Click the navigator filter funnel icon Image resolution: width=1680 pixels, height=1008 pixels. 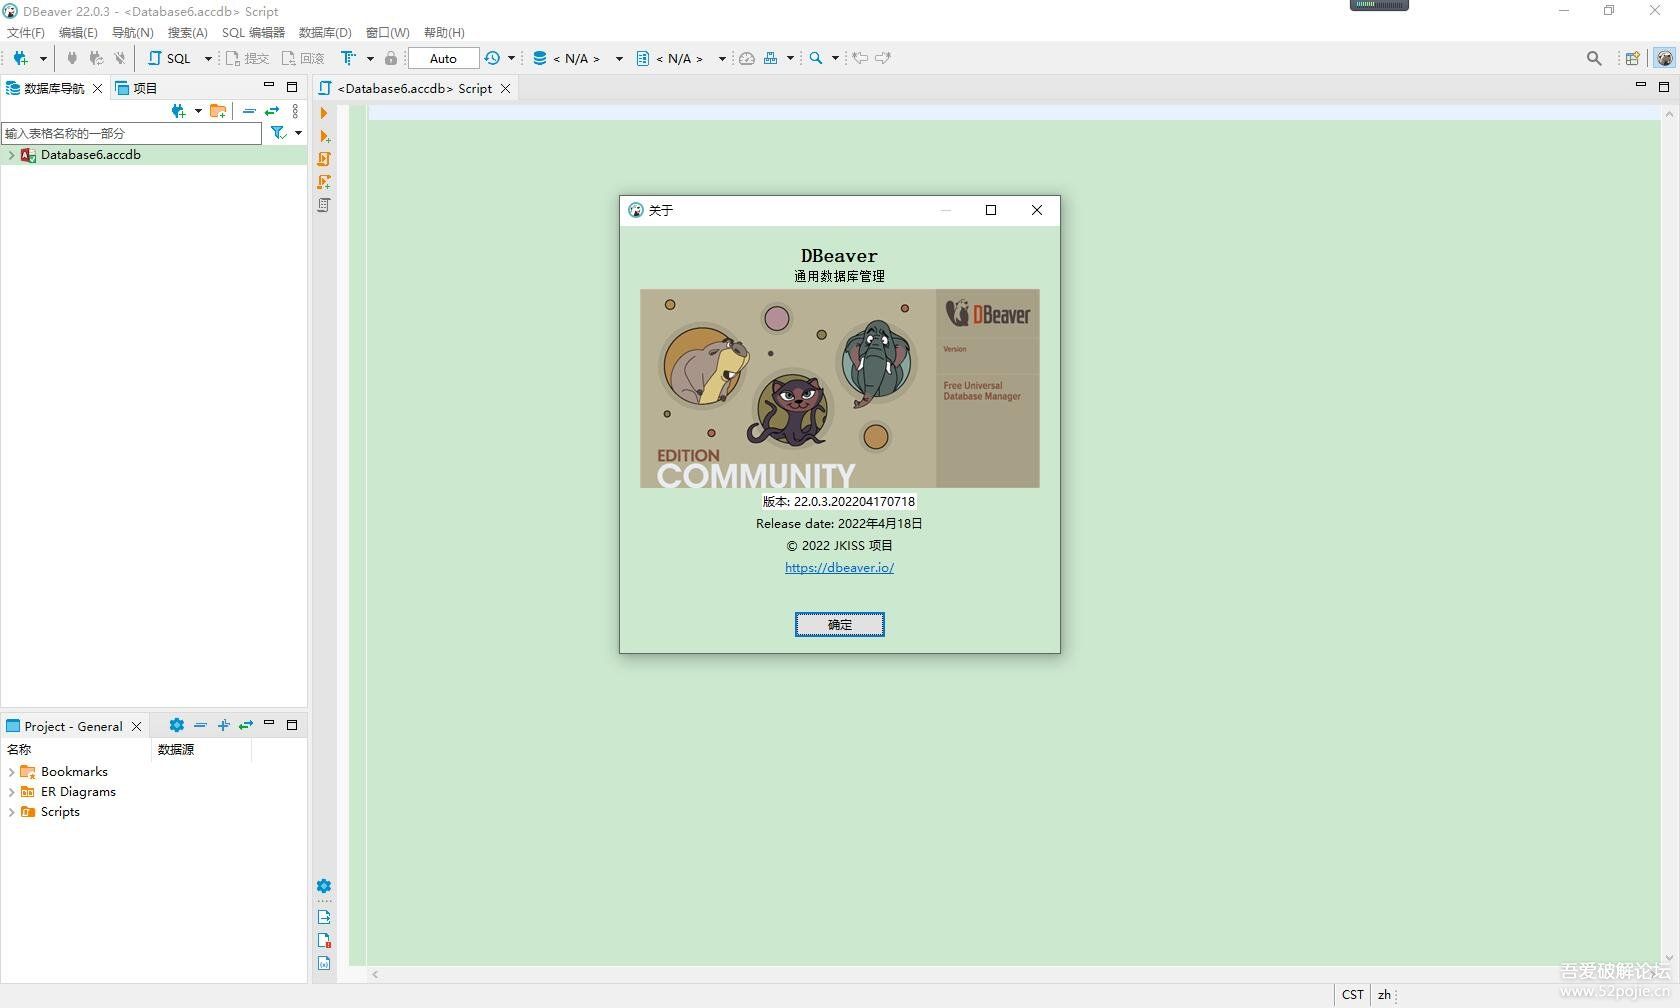(278, 133)
